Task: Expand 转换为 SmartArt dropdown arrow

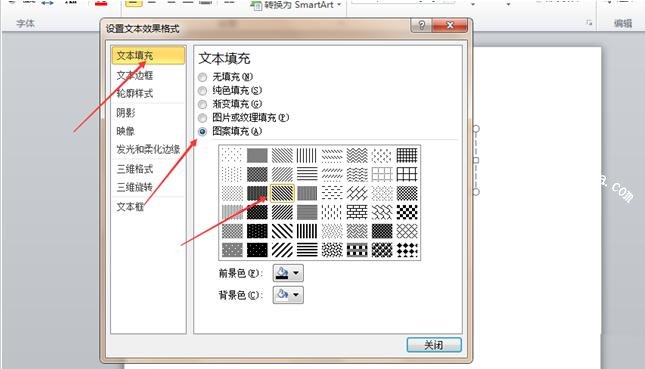Action: coord(339,5)
